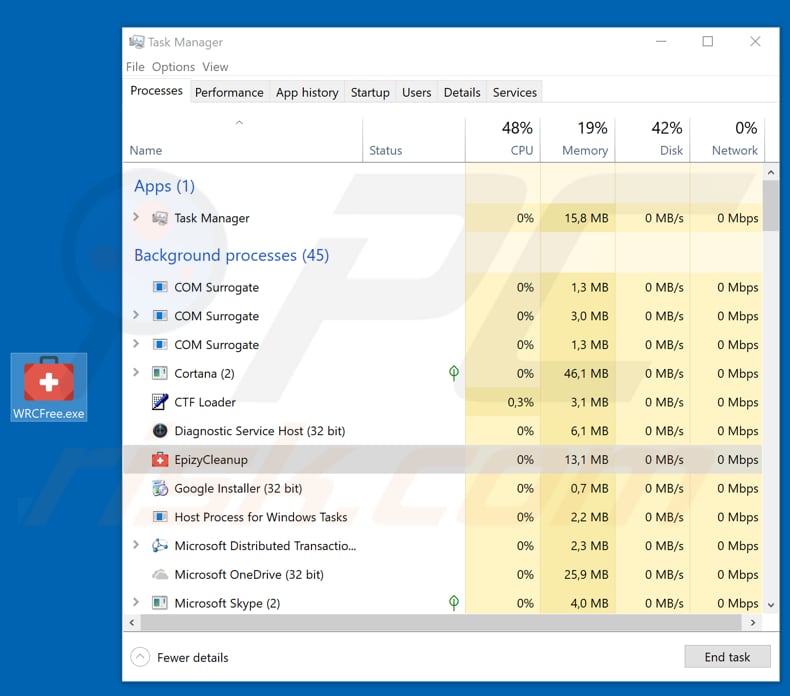
Task: Sort by the Status column header
Action: pyautogui.click(x=414, y=140)
